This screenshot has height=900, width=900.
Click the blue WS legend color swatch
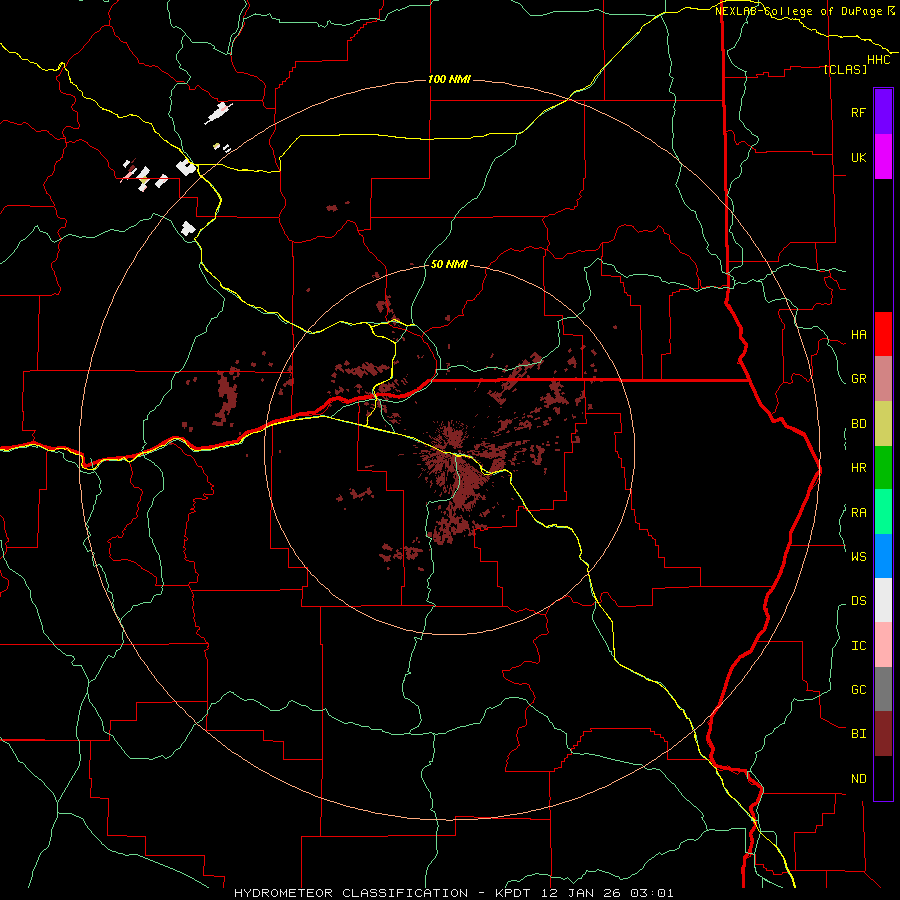pyautogui.click(x=883, y=556)
